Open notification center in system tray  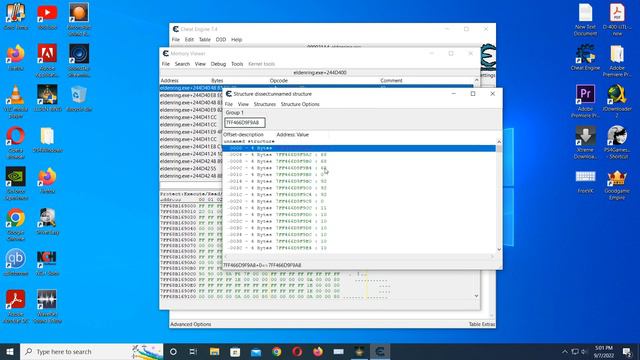(627, 351)
